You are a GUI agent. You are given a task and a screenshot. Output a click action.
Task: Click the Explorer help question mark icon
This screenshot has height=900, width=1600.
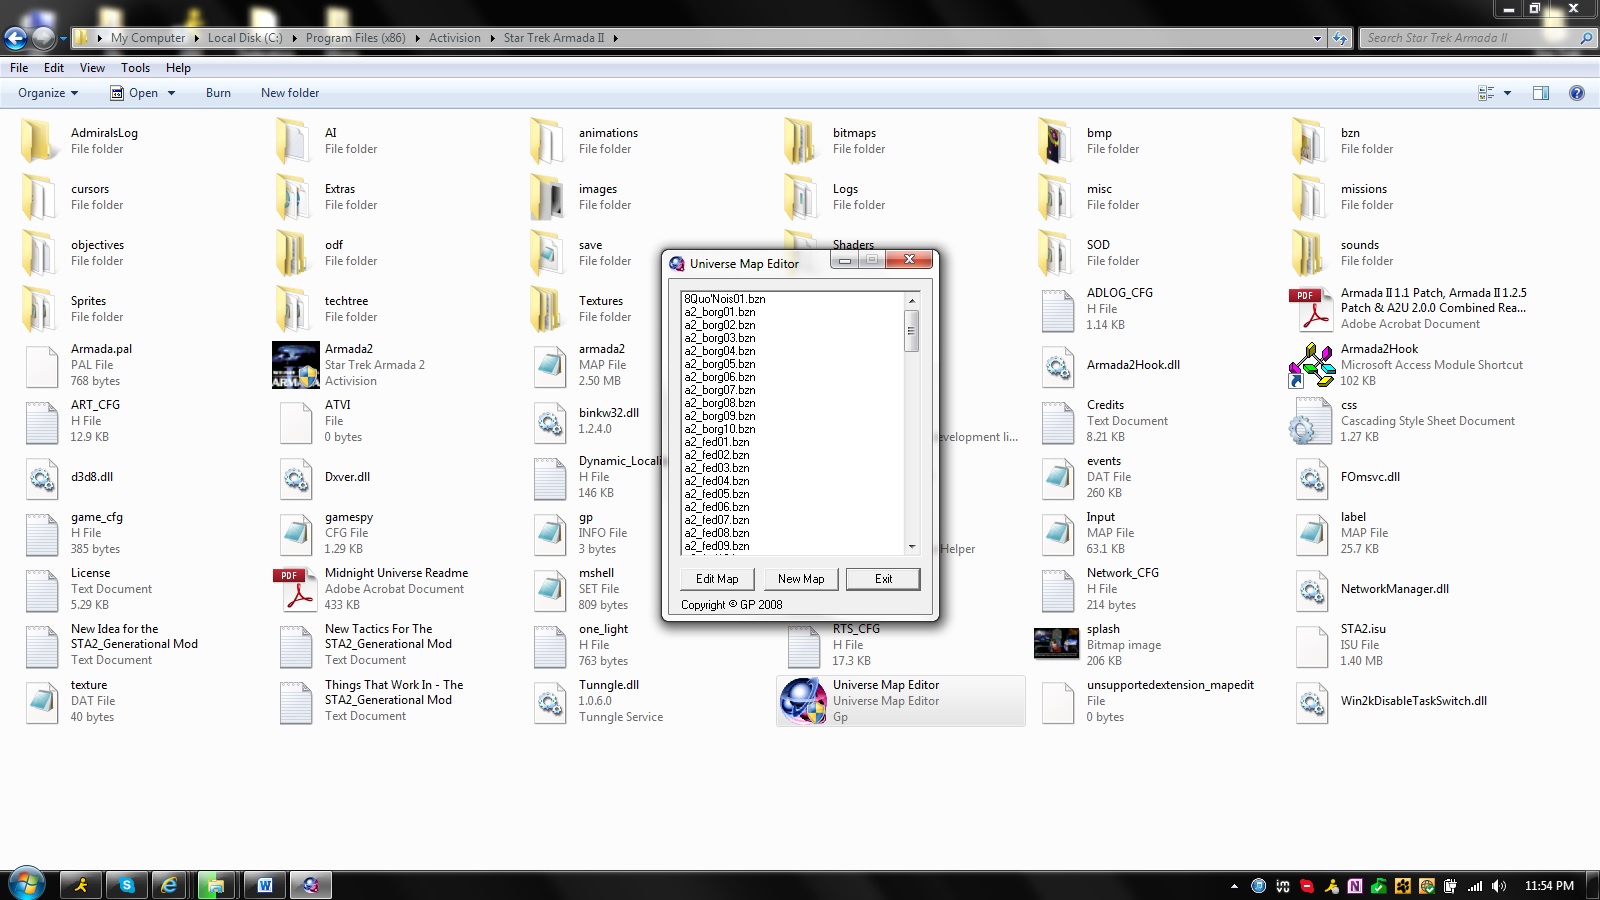tap(1577, 93)
